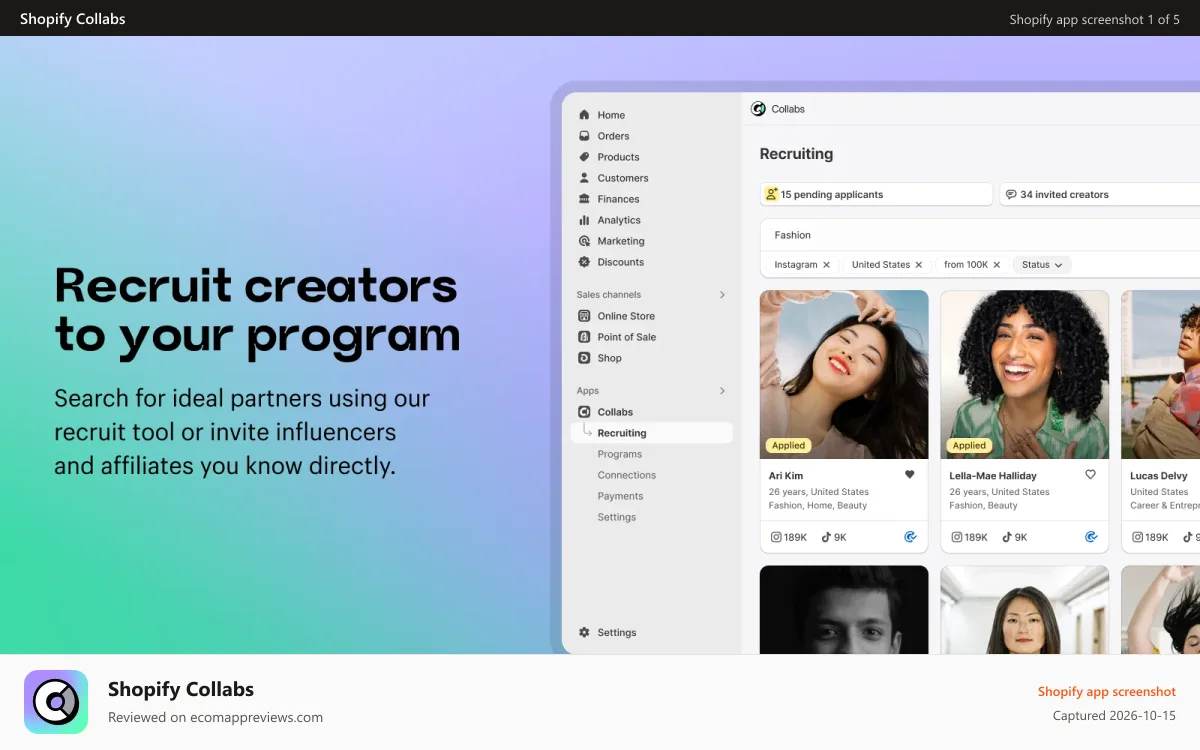1200x750 pixels.
Task: Click the Applied badge on Lella-Mae Halliday
Action: pyautogui.click(x=969, y=446)
